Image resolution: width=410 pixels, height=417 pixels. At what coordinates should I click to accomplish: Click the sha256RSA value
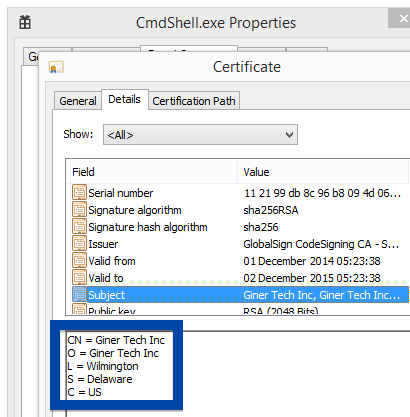pyautogui.click(x=271, y=210)
